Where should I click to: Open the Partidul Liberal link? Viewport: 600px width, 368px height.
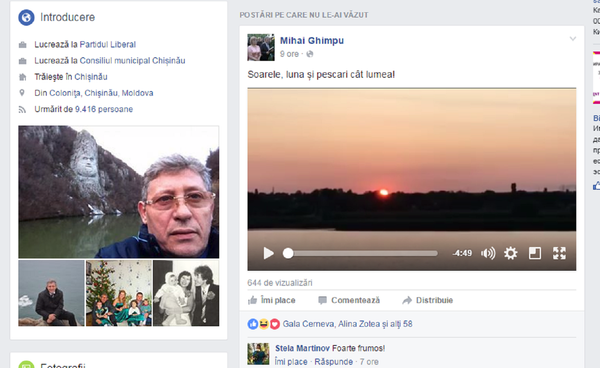pyautogui.click(x=108, y=45)
